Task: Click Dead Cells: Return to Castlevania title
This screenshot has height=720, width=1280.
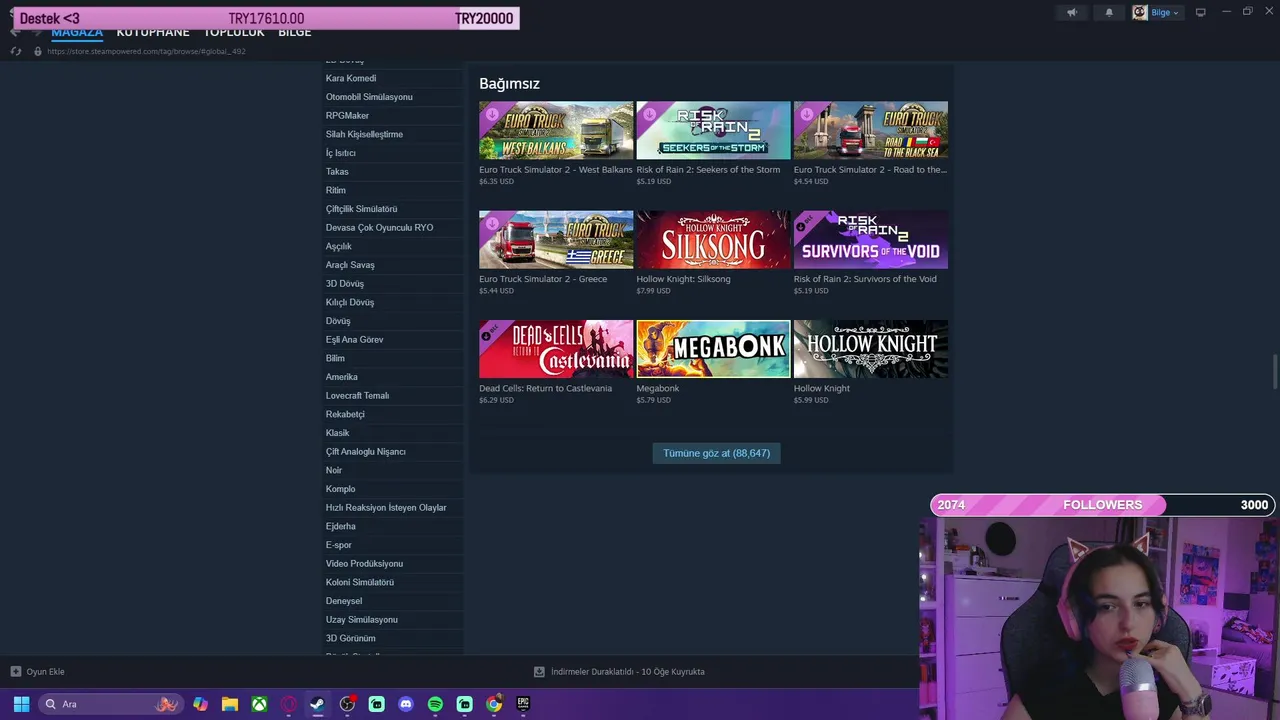Action: pos(545,389)
